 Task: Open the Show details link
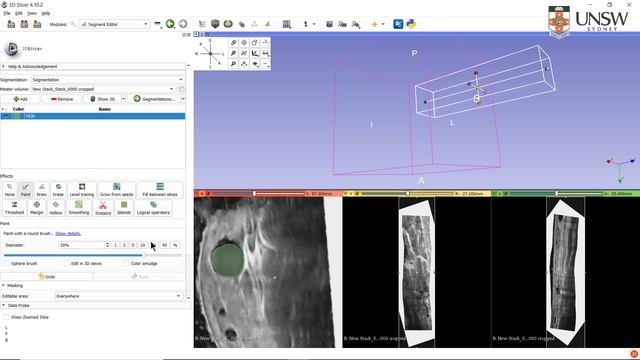(x=68, y=233)
